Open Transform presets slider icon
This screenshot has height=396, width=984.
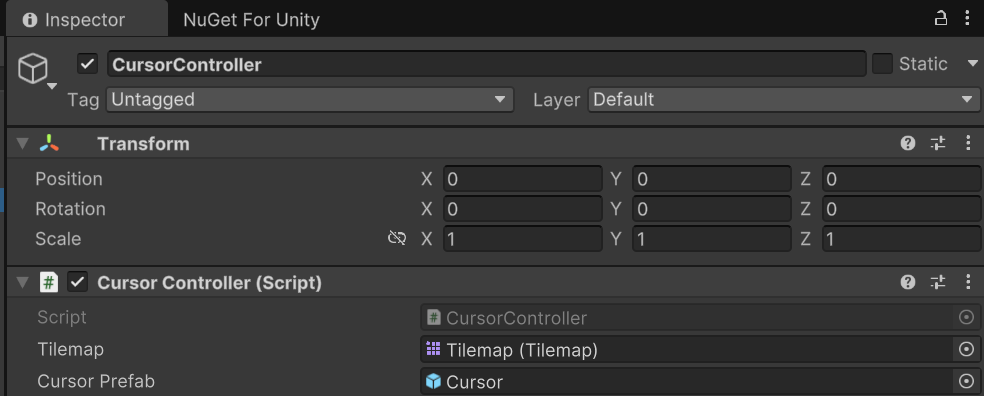point(938,144)
